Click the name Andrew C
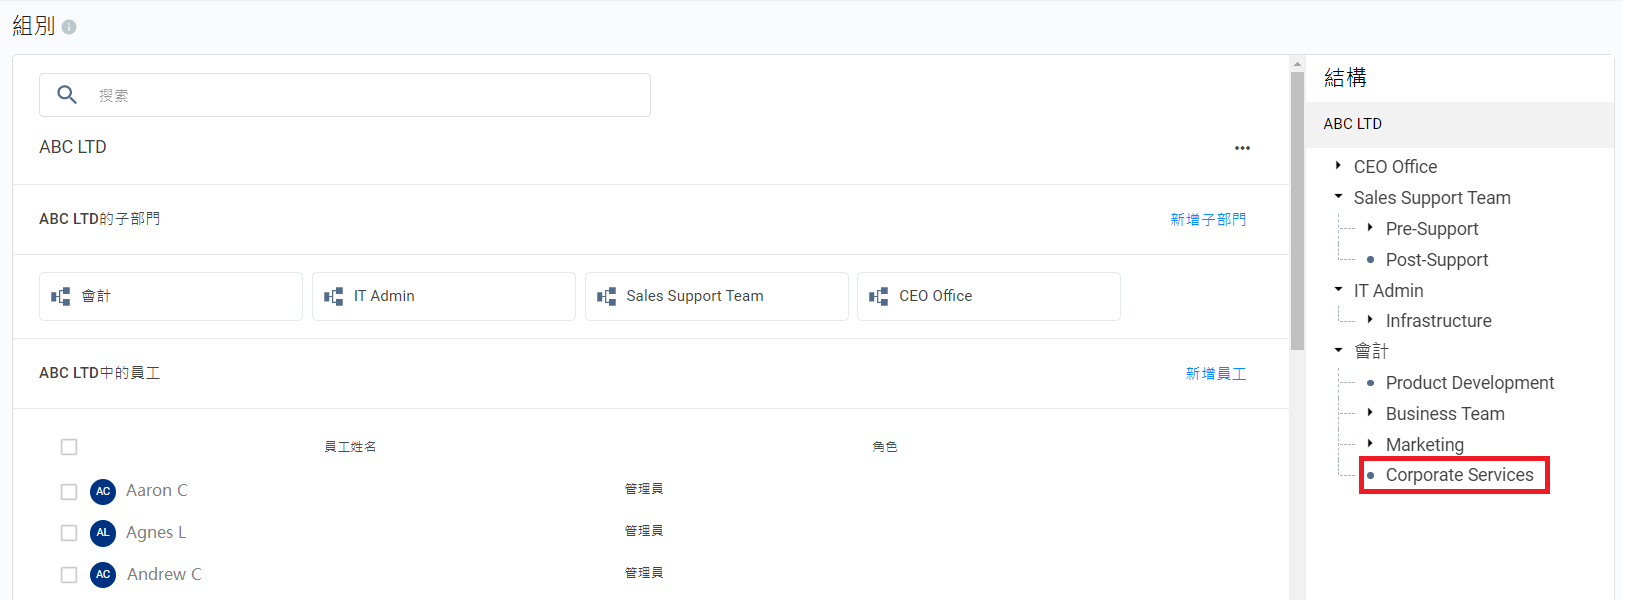This screenshot has width=1625, height=600. pos(164,574)
